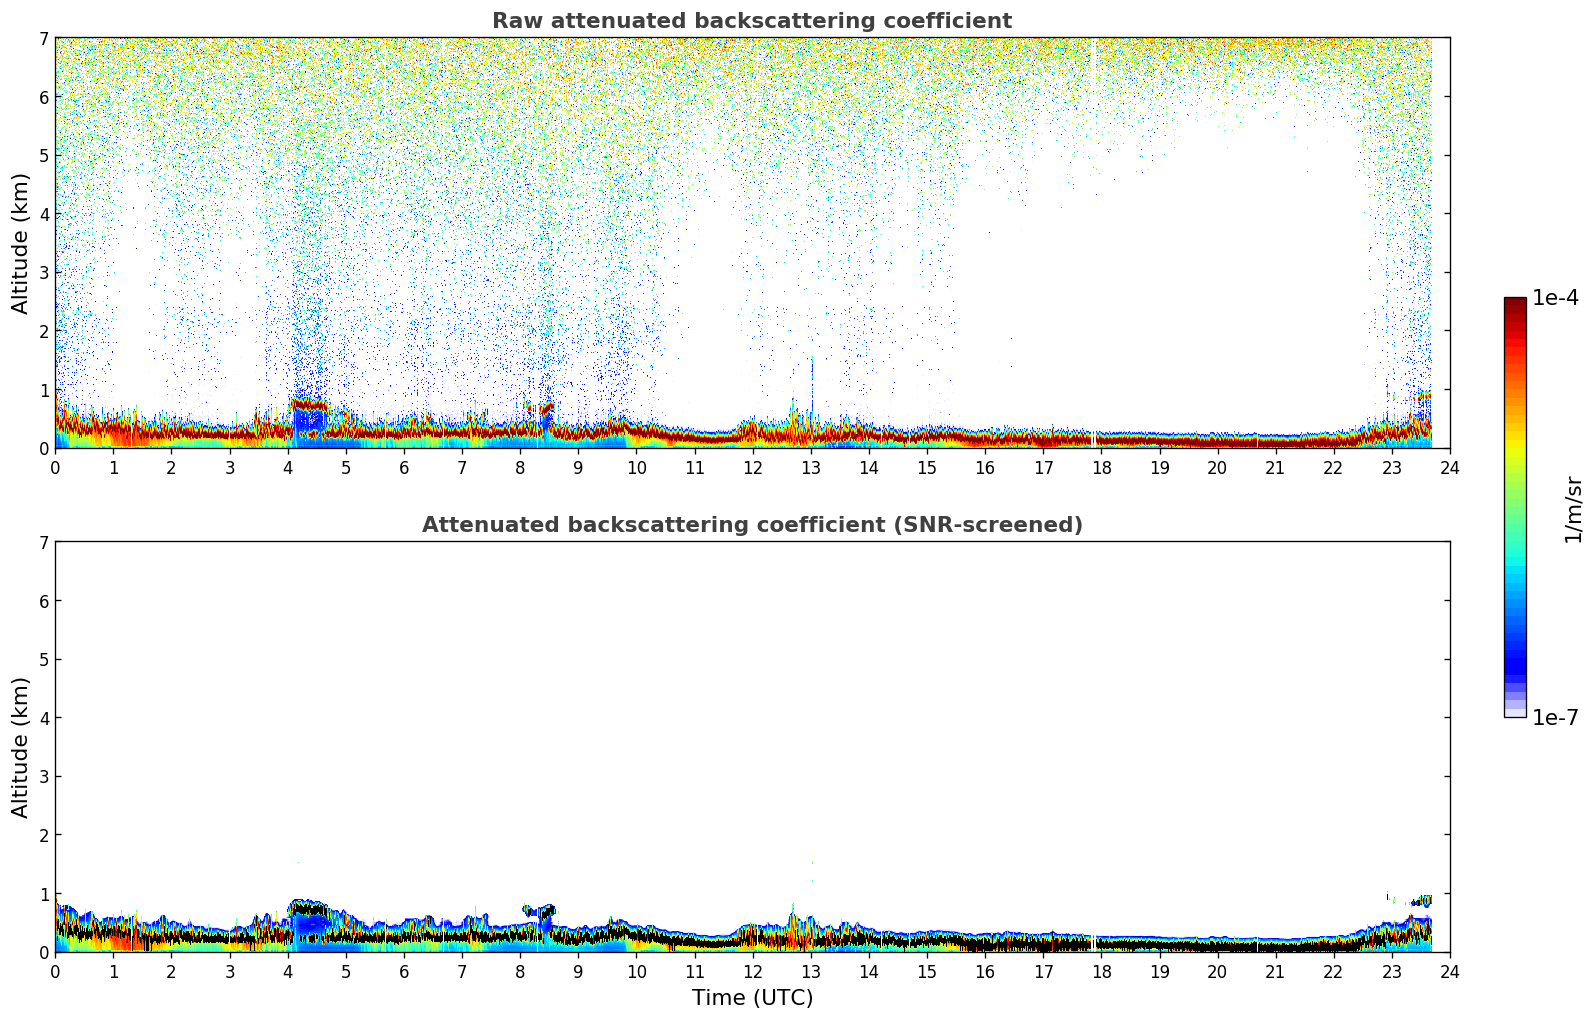Click the 1e-4 label above the colorbar

[1555, 298]
